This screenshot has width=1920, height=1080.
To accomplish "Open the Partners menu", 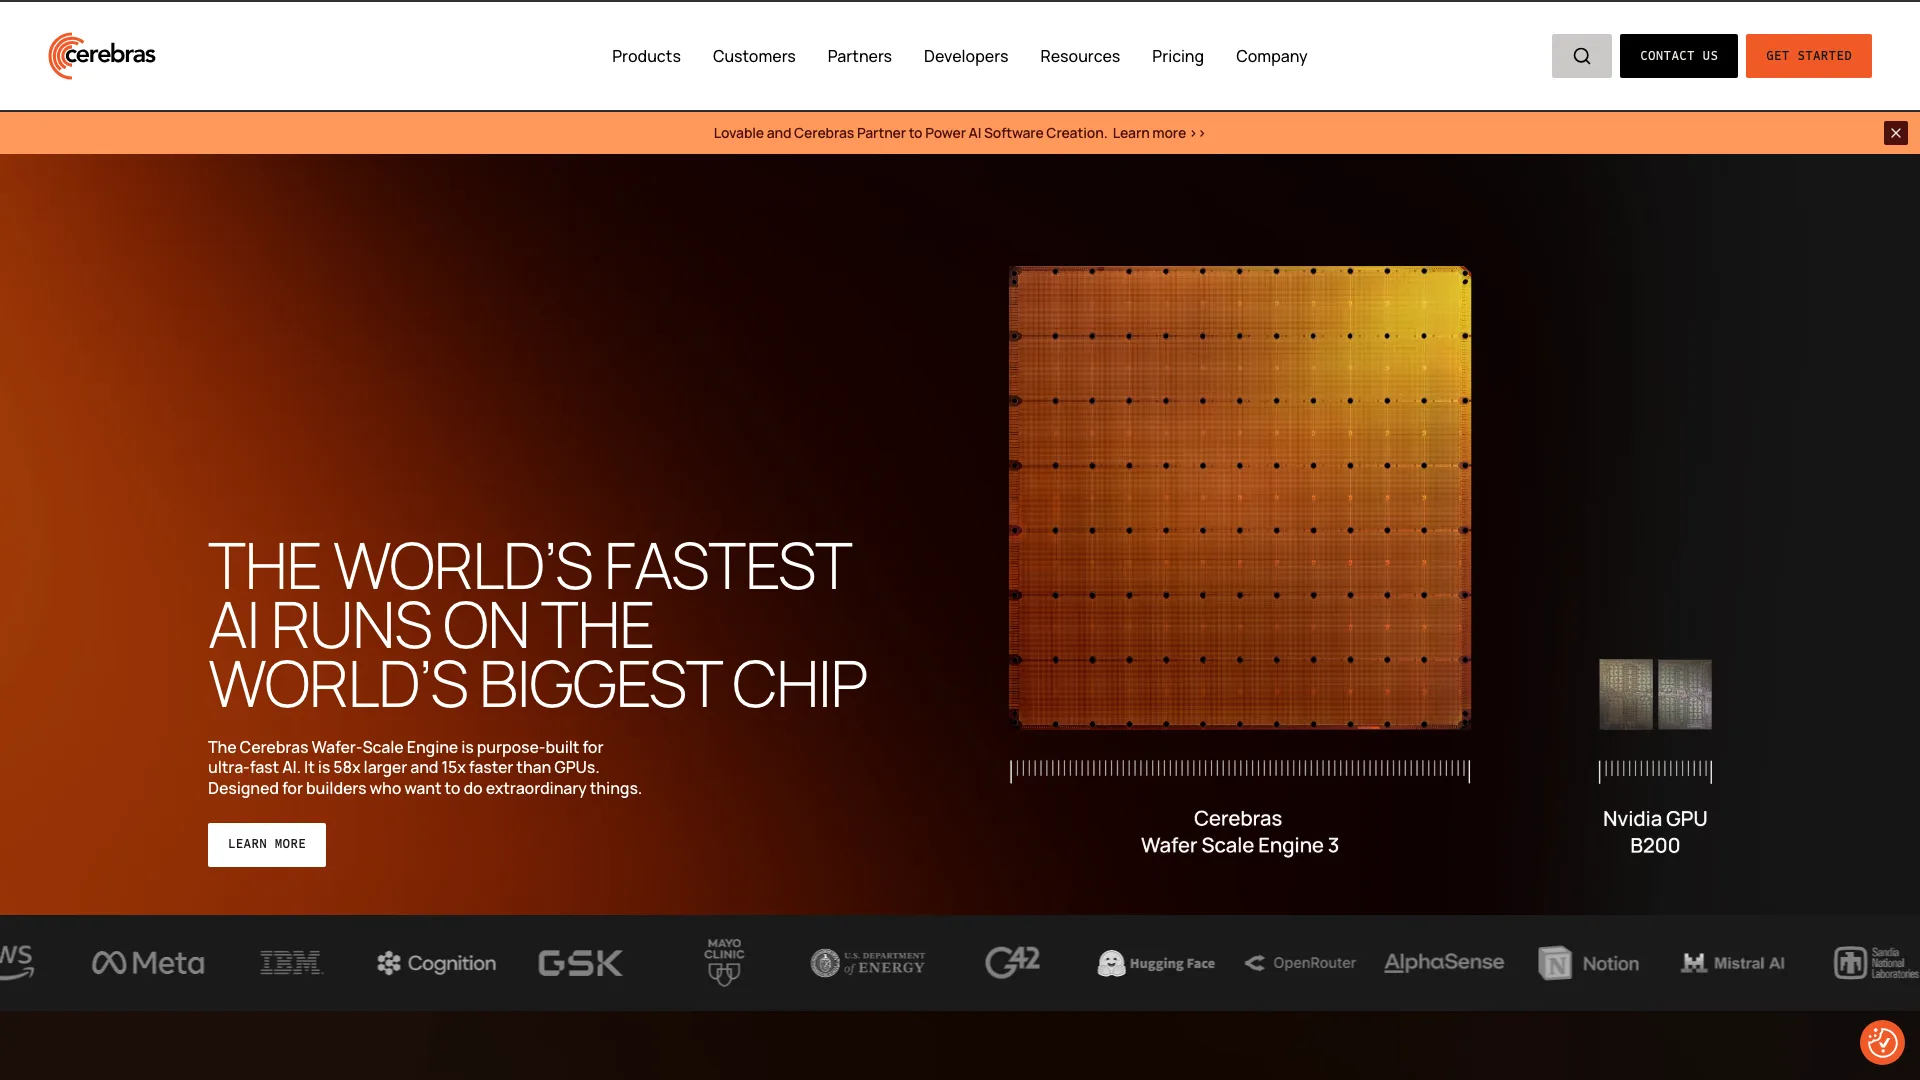I will tap(859, 56).
